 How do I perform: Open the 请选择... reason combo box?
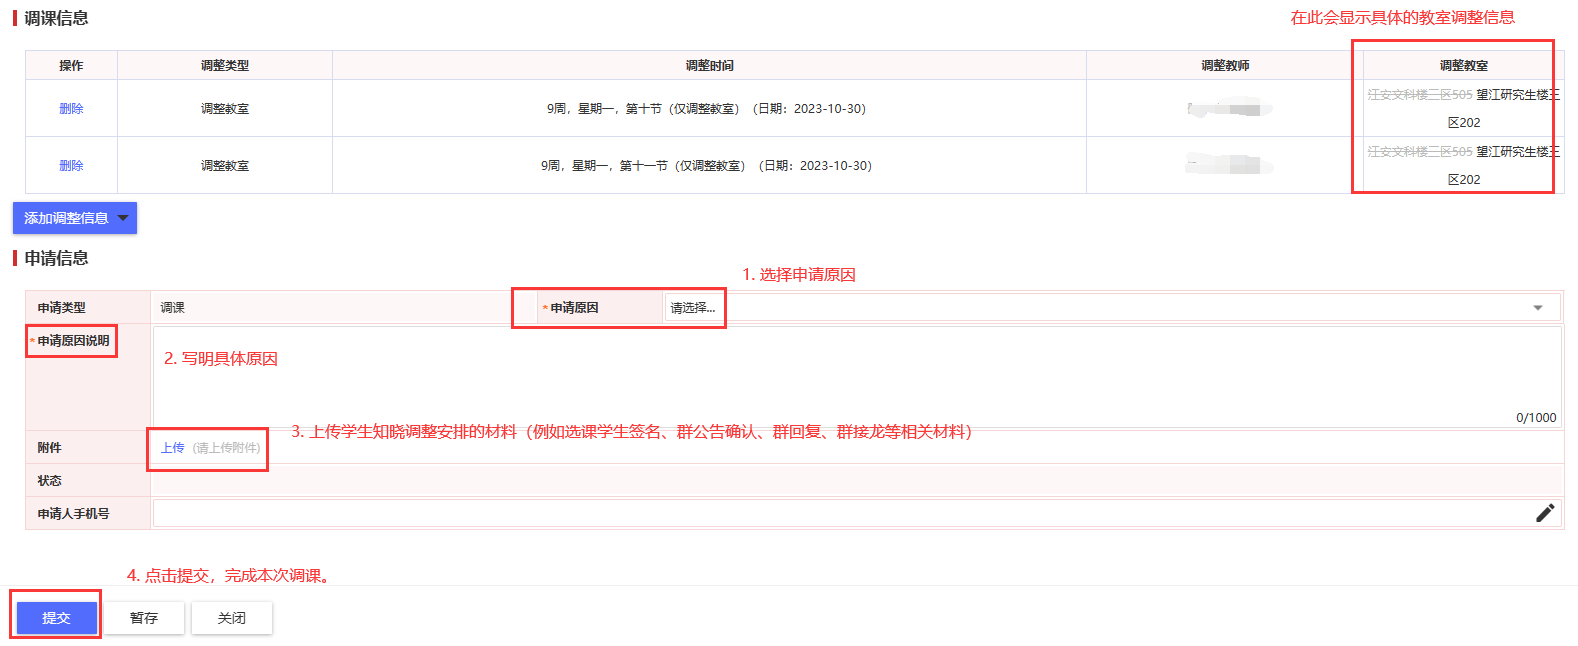tap(692, 308)
